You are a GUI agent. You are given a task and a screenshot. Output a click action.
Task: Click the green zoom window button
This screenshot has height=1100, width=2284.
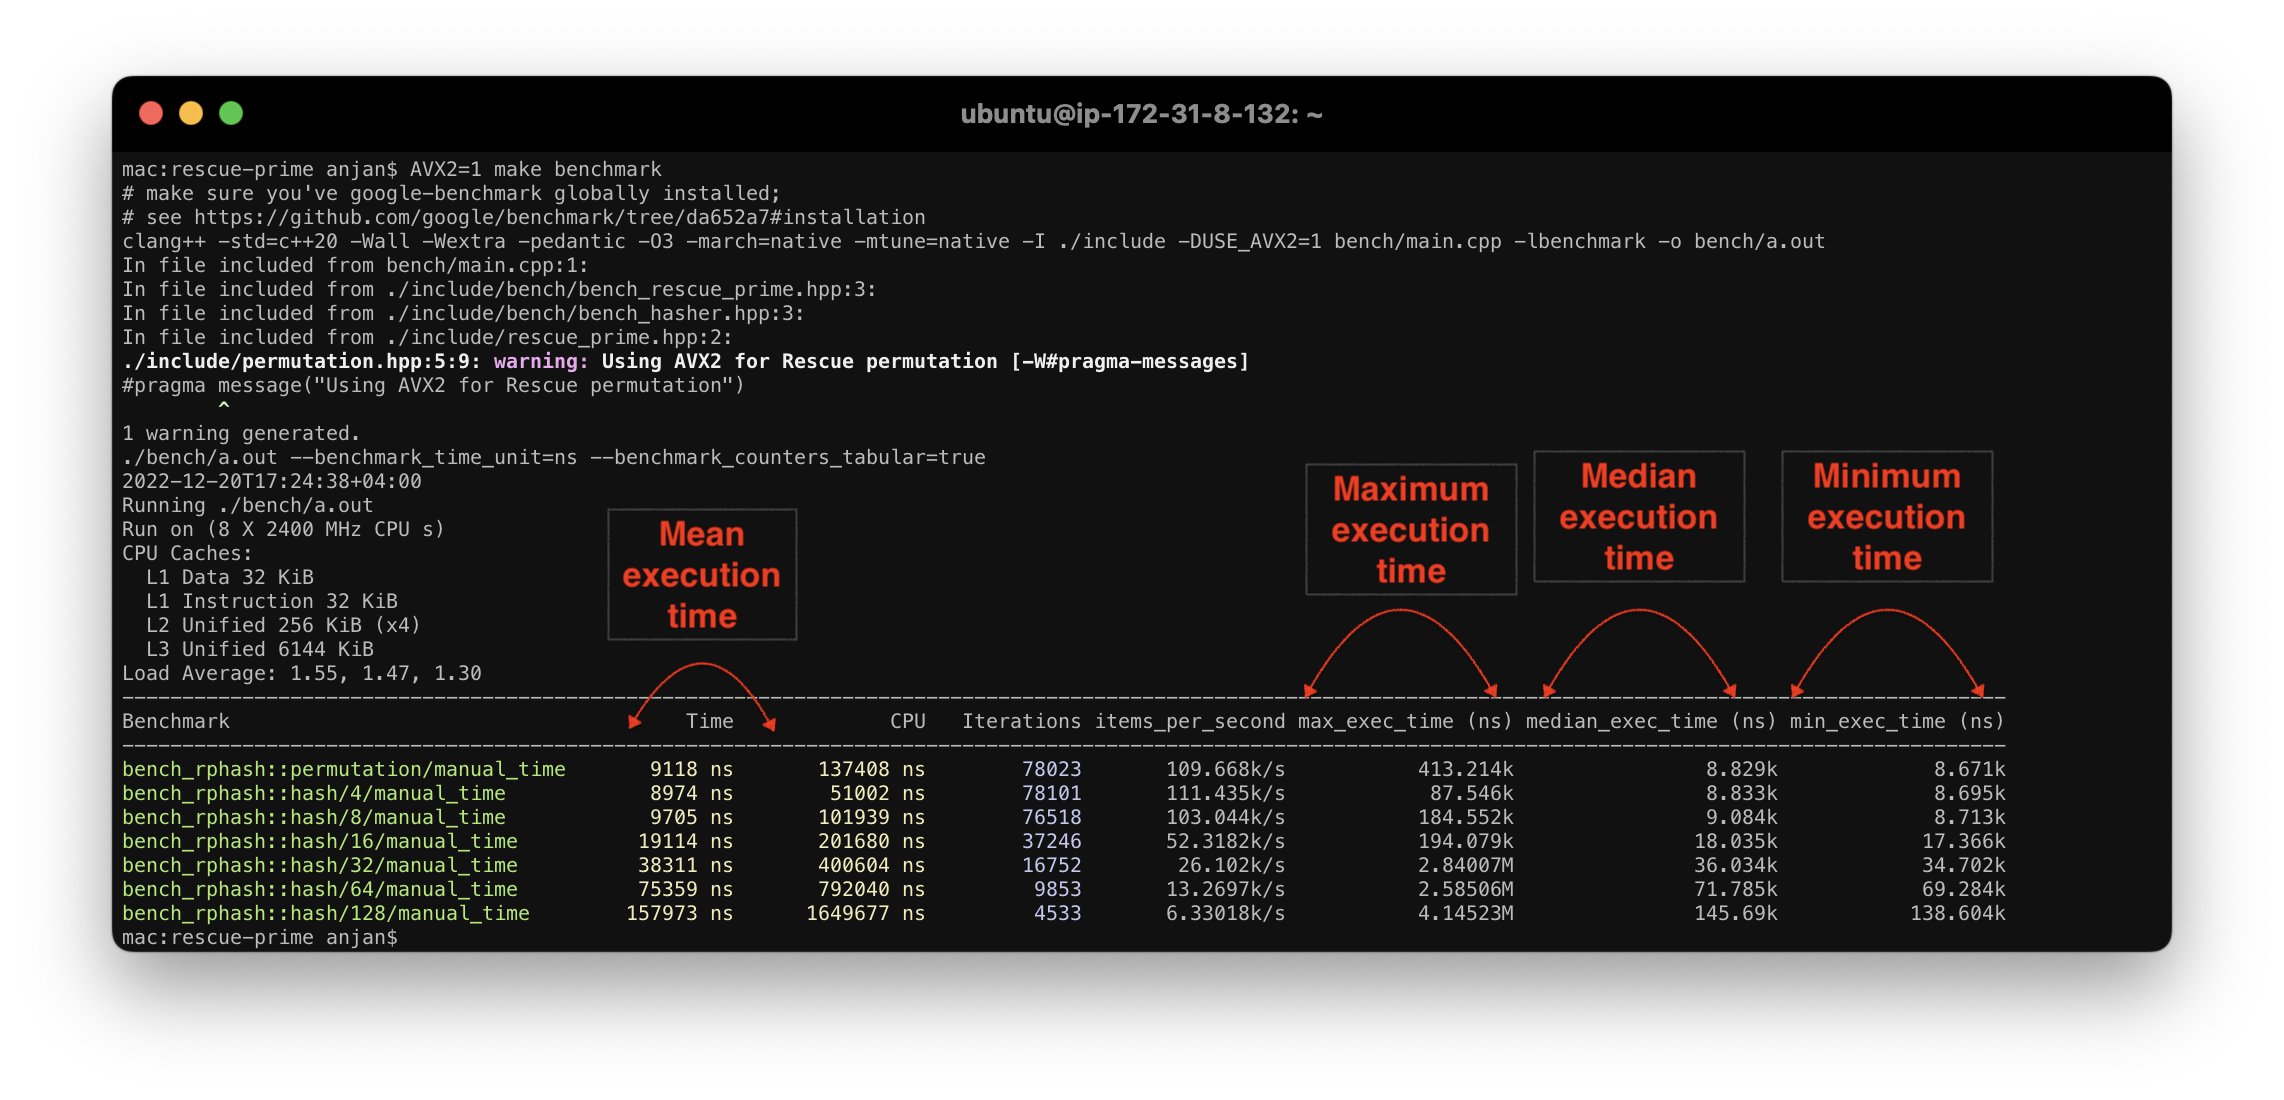[x=231, y=113]
